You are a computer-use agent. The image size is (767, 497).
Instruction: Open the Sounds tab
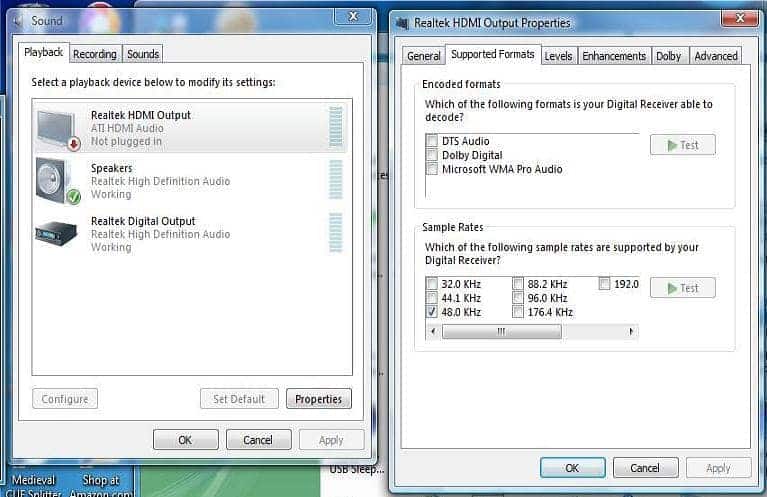[x=143, y=54]
